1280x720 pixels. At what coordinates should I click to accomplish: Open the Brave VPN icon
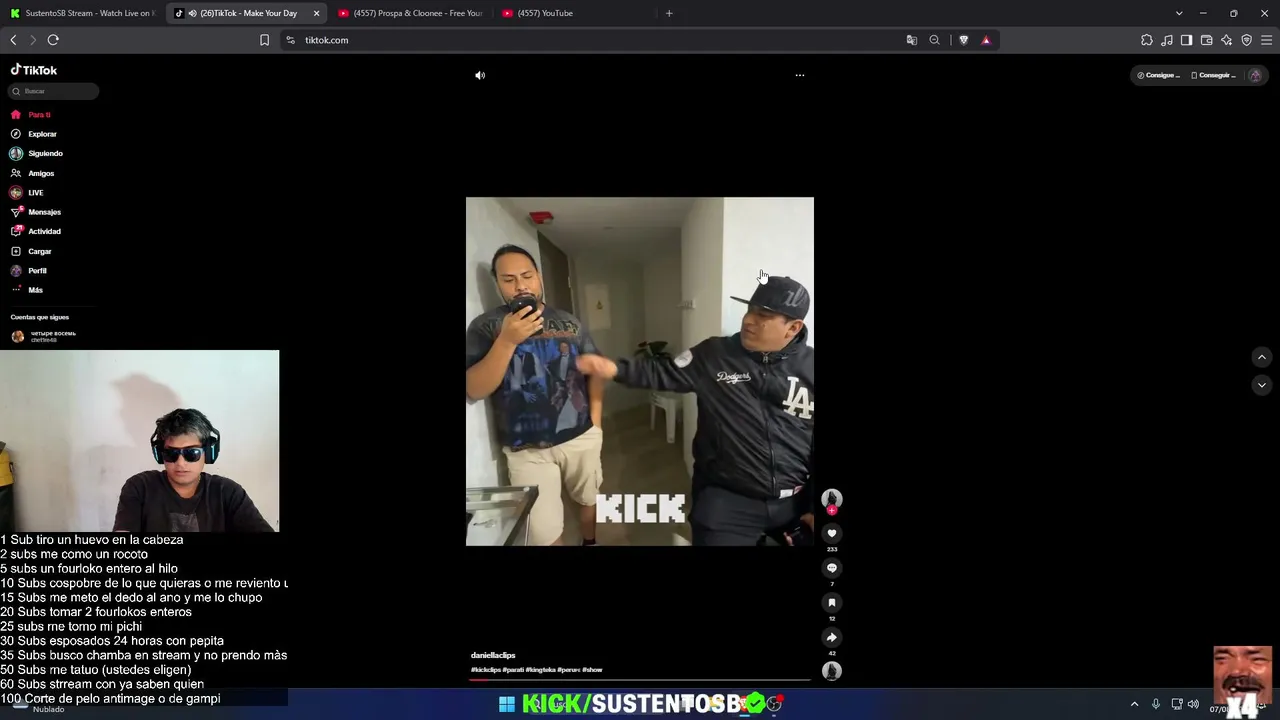[x=1247, y=40]
